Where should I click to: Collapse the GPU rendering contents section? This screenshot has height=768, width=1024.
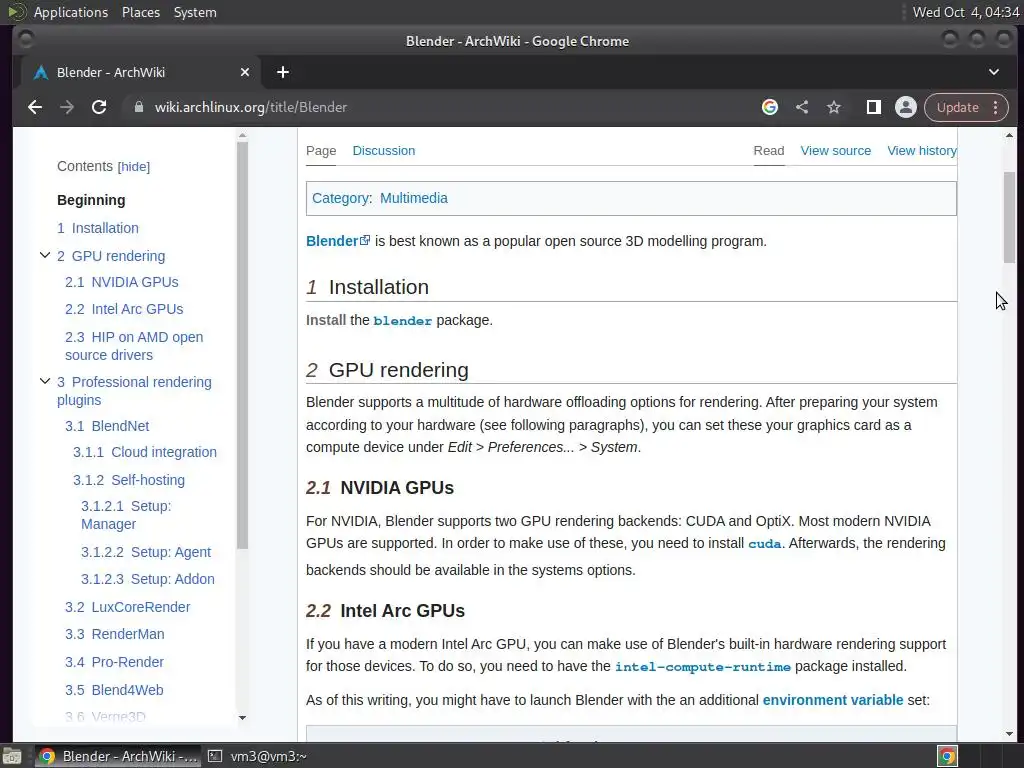tap(45, 255)
